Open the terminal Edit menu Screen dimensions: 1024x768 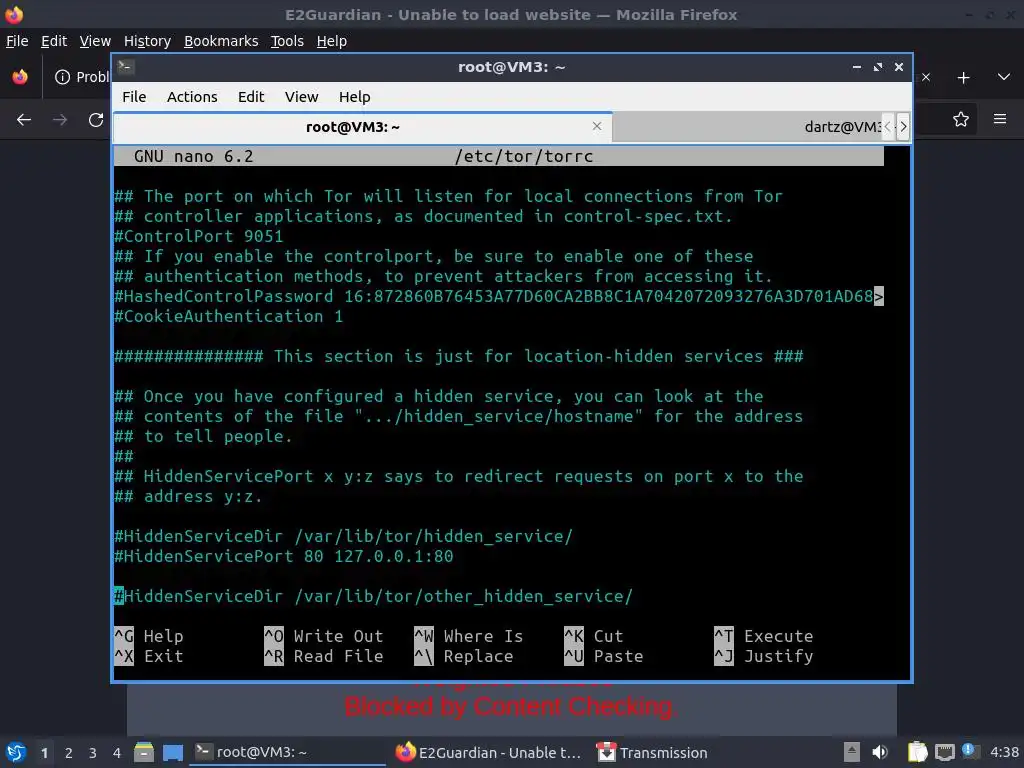[251, 97]
